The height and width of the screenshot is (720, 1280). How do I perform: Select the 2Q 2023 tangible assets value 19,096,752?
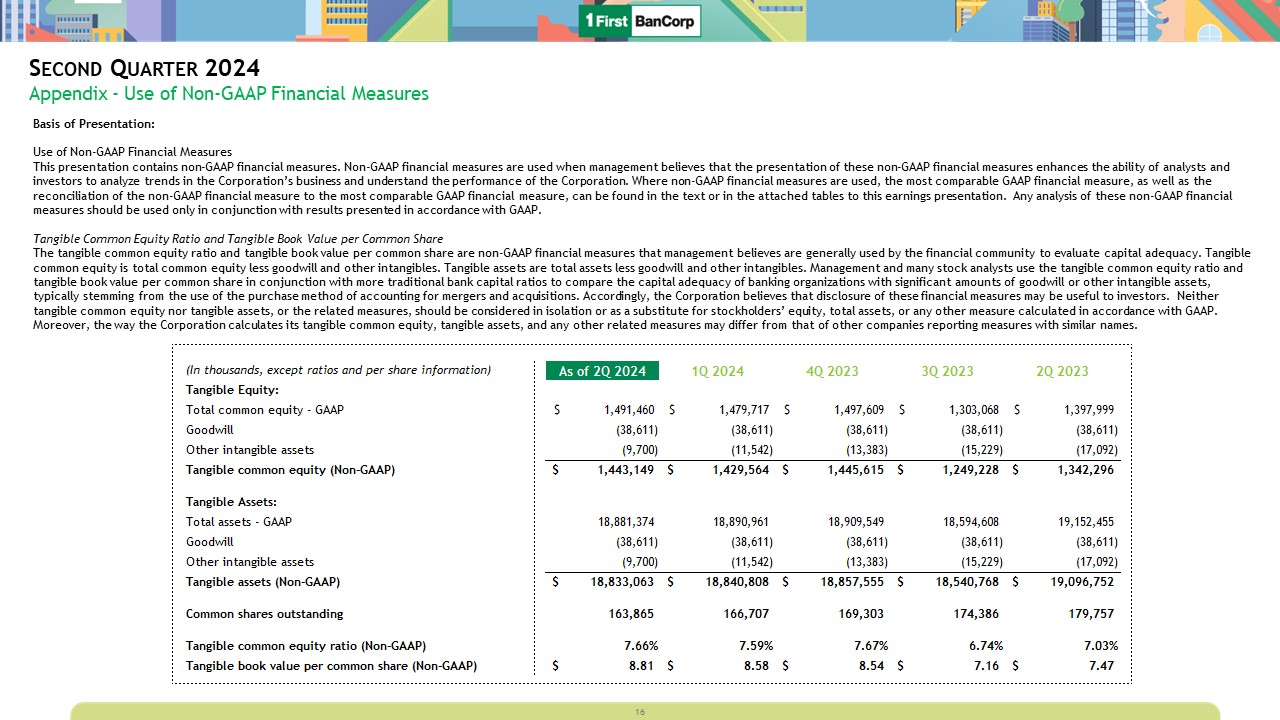(x=1078, y=582)
